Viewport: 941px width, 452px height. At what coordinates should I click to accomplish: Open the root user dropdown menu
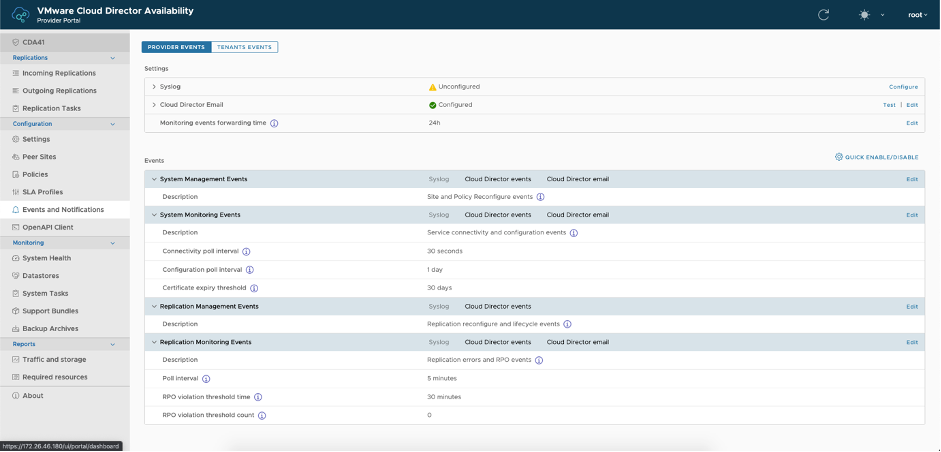pyautogui.click(x=918, y=15)
